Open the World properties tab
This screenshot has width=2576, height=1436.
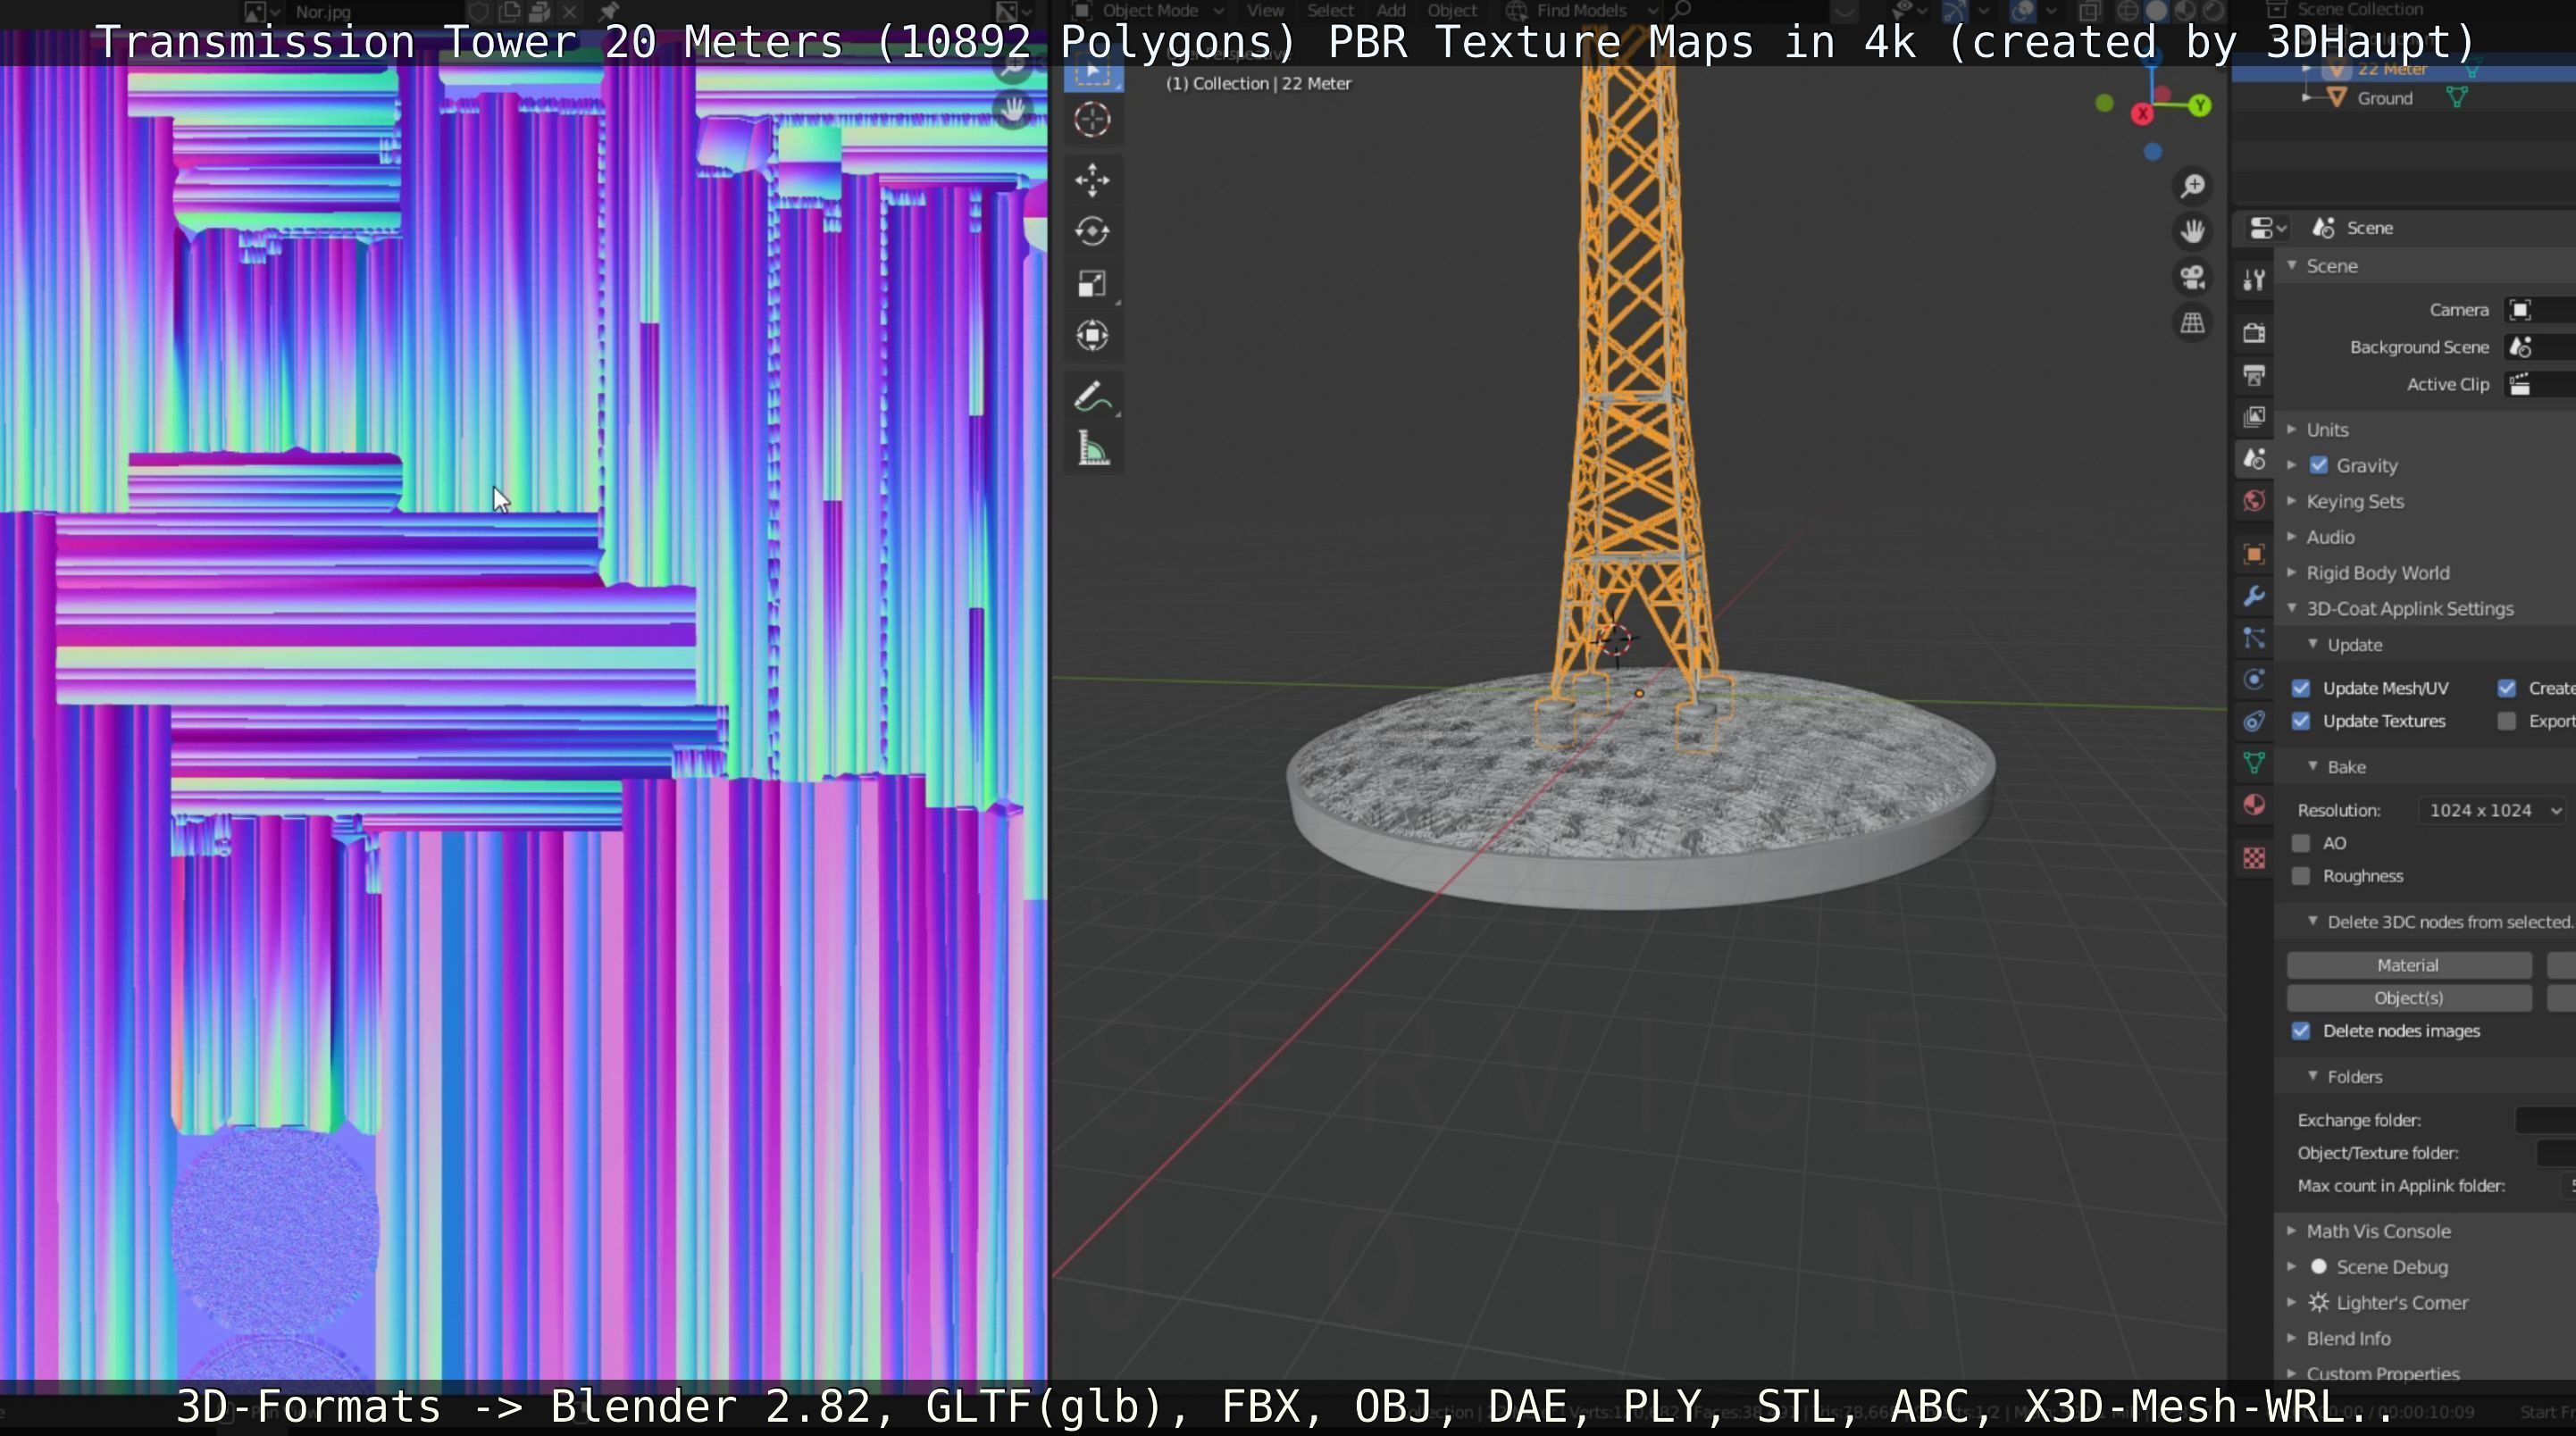[x=2254, y=501]
